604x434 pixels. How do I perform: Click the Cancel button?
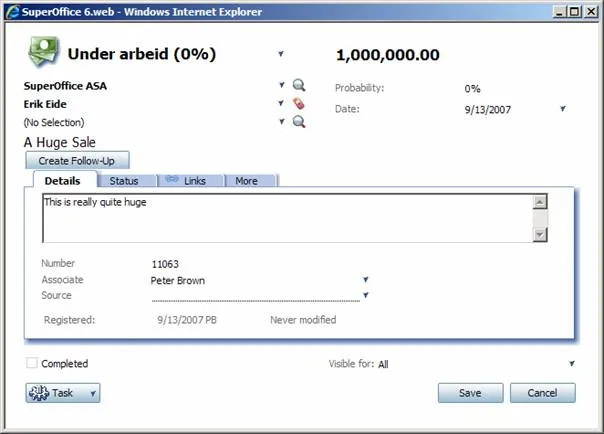(x=542, y=393)
